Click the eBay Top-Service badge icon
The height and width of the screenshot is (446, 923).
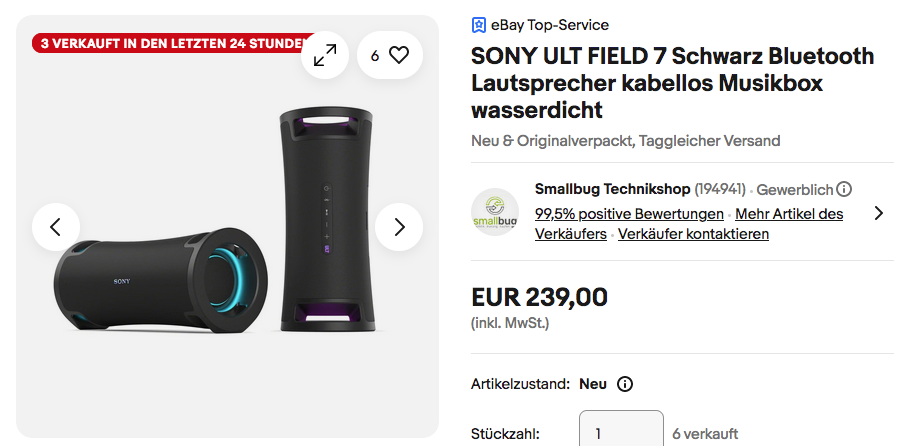pyautogui.click(x=479, y=25)
